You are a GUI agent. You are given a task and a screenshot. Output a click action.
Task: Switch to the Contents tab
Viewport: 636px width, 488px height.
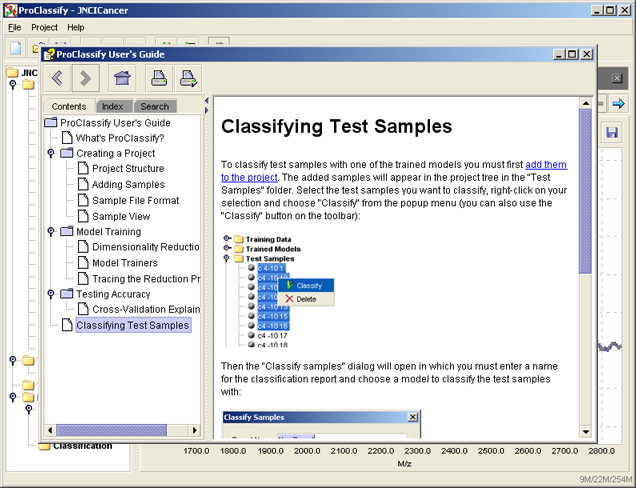point(69,106)
